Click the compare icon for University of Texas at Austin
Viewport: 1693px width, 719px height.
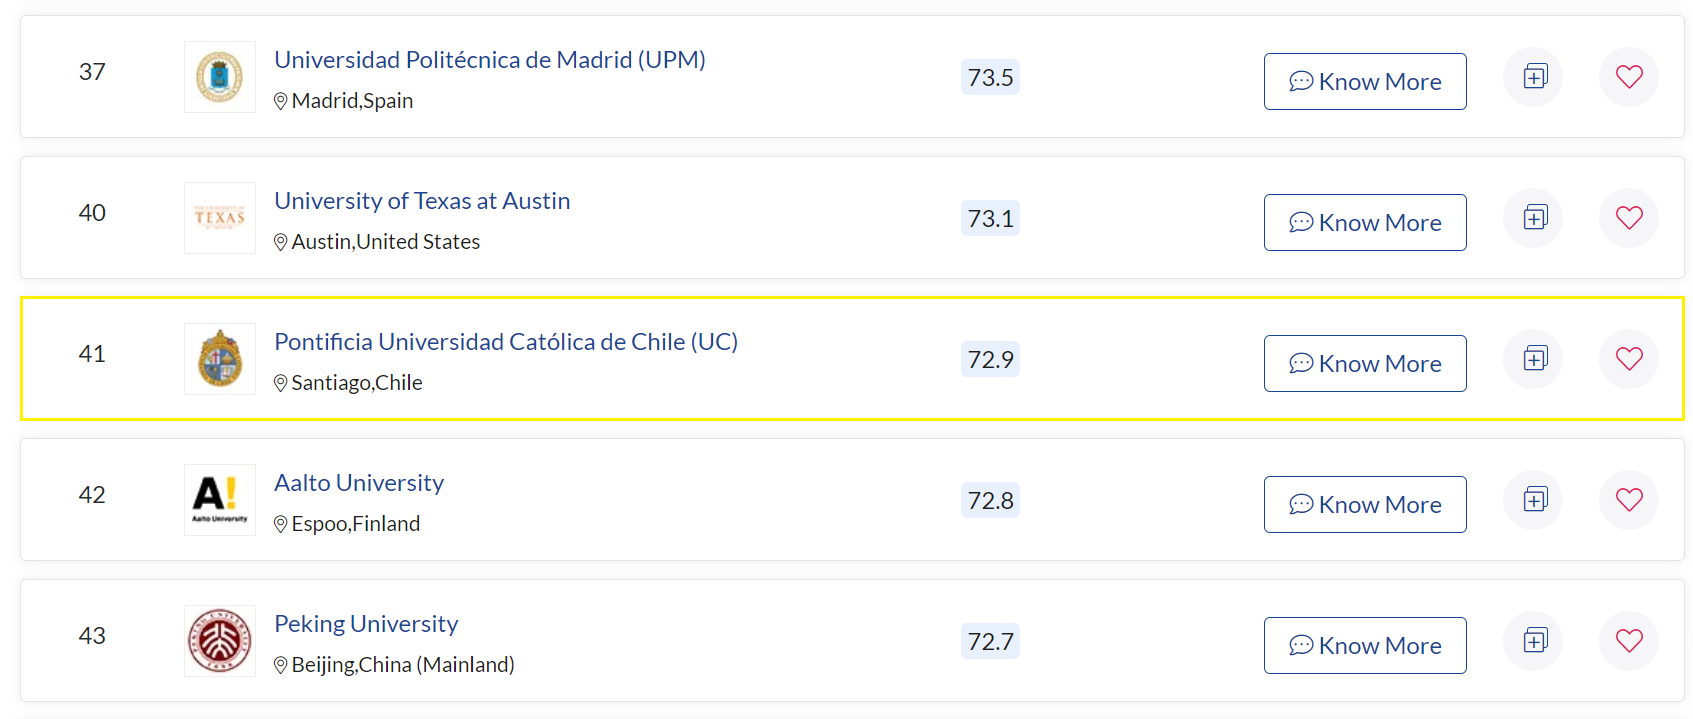pos(1533,217)
